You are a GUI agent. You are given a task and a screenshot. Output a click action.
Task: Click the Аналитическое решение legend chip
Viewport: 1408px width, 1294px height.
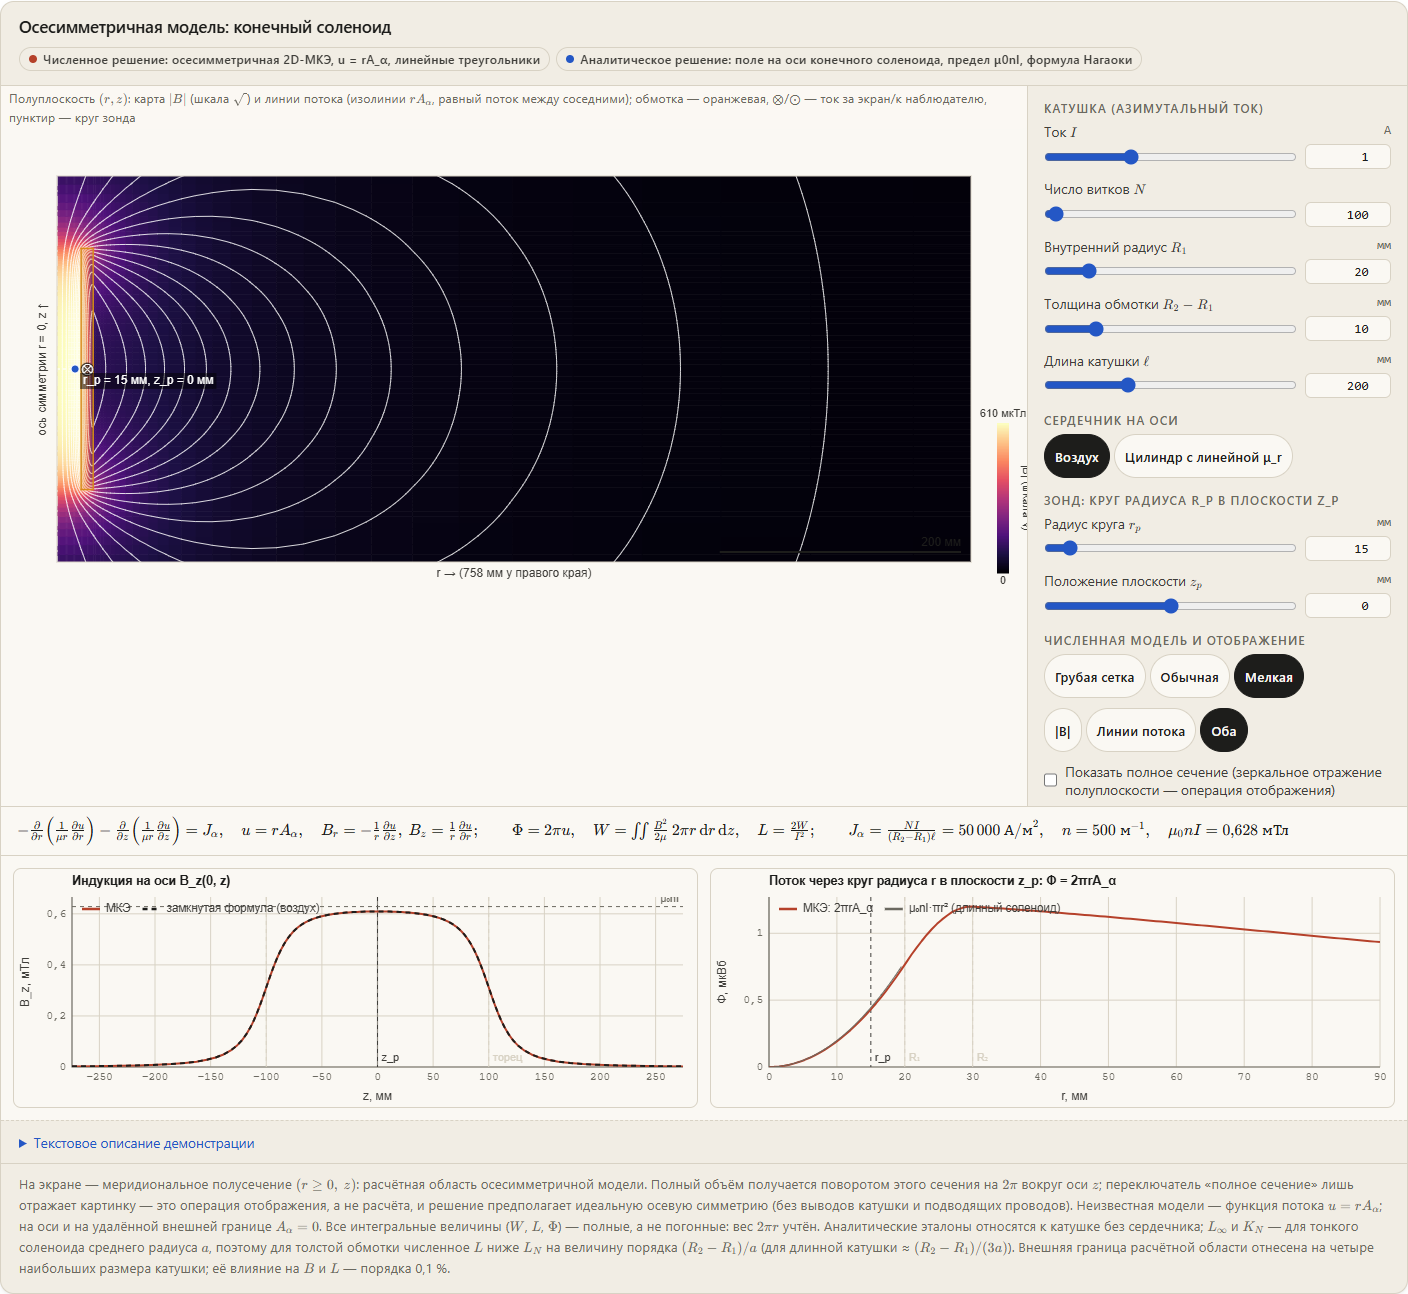pos(848,60)
